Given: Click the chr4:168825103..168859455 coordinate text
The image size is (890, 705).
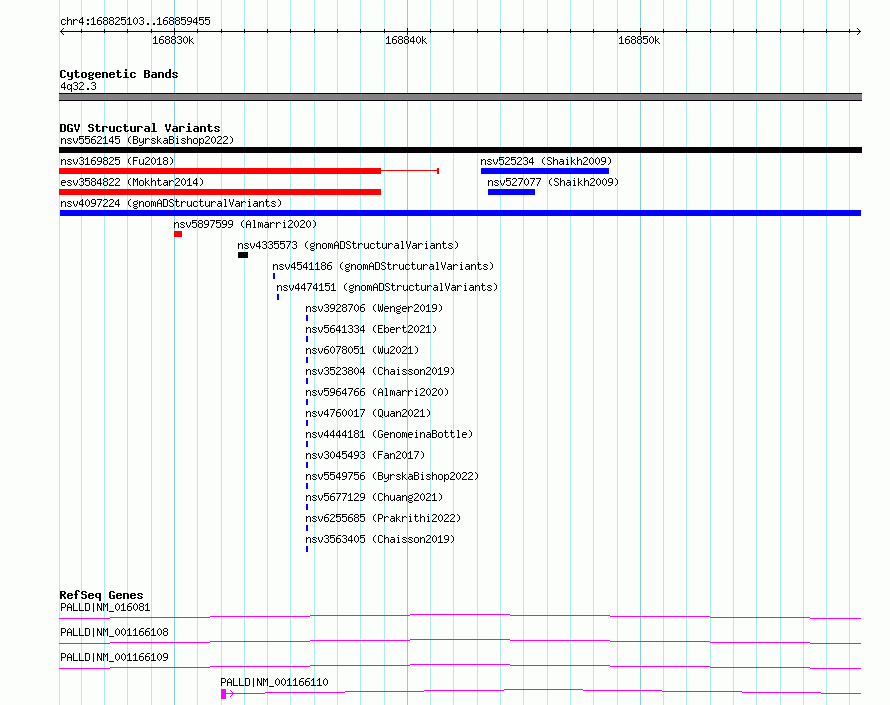Looking at the screenshot, I should [135, 22].
